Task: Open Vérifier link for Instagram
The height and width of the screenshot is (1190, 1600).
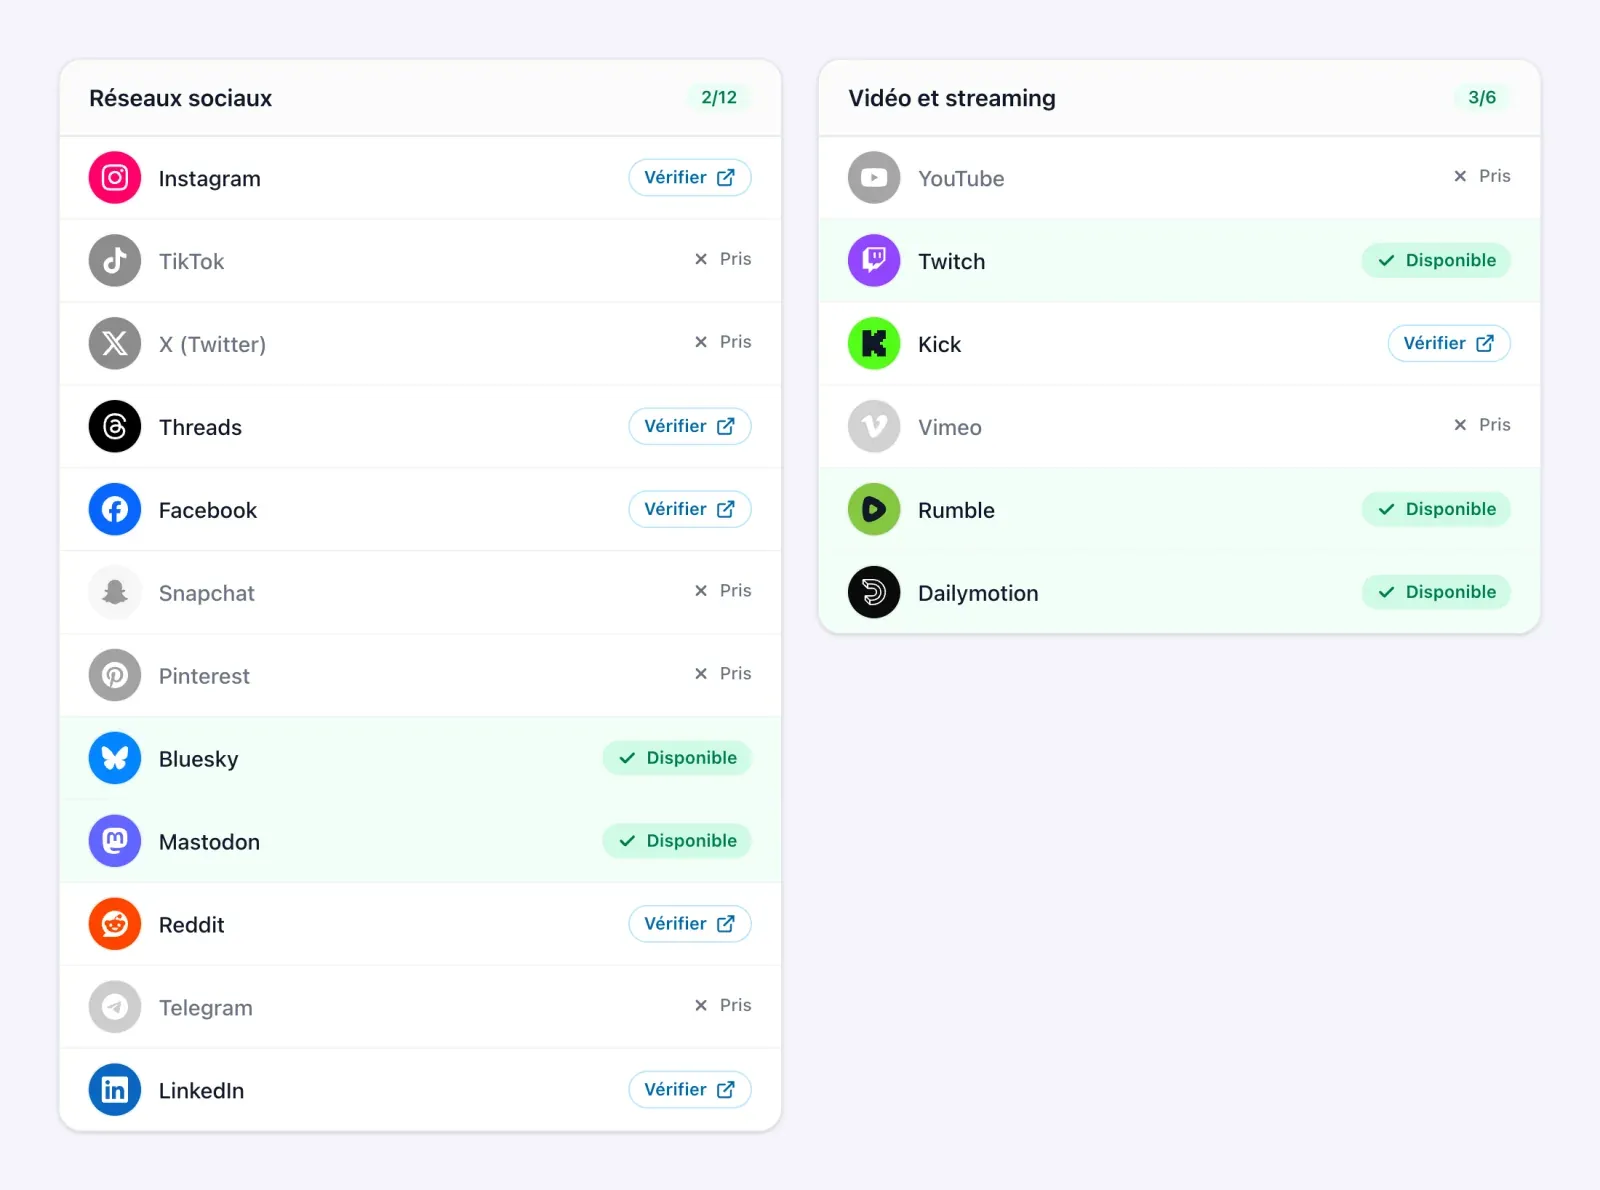Action: point(690,178)
